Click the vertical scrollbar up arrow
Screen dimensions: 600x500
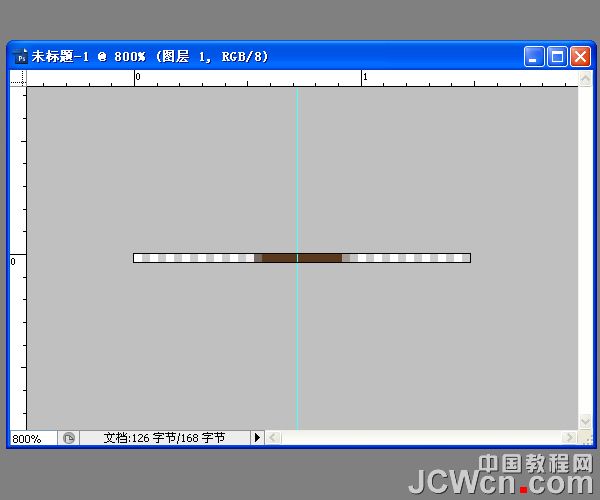[585, 79]
